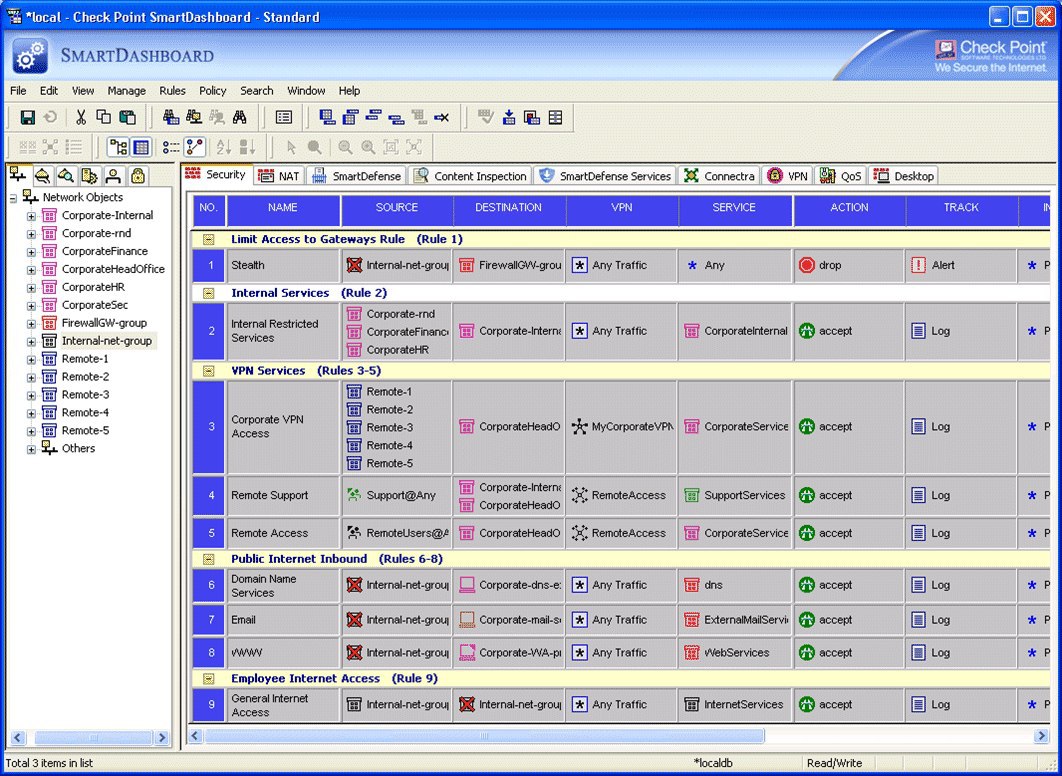Image resolution: width=1062 pixels, height=776 pixels.
Task: Click the SmartDashboard gear logo icon
Action: (30, 56)
